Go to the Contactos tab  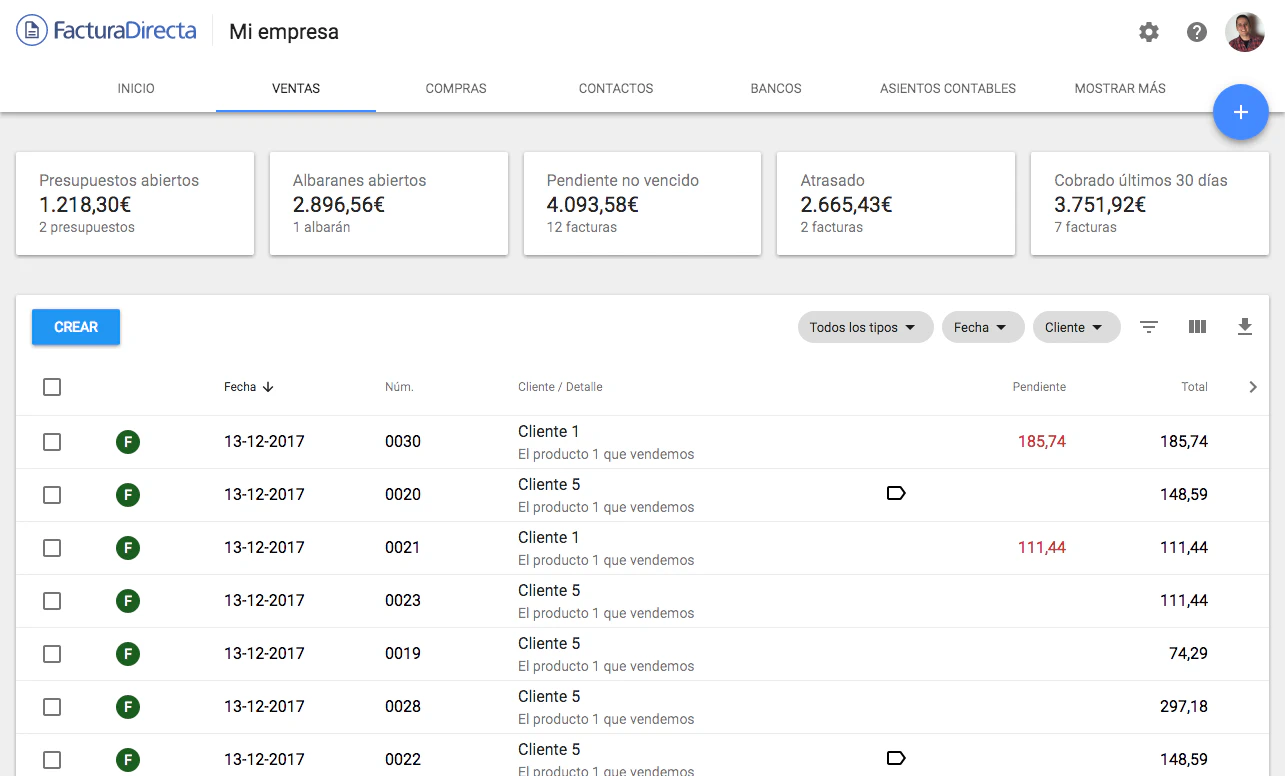(616, 88)
